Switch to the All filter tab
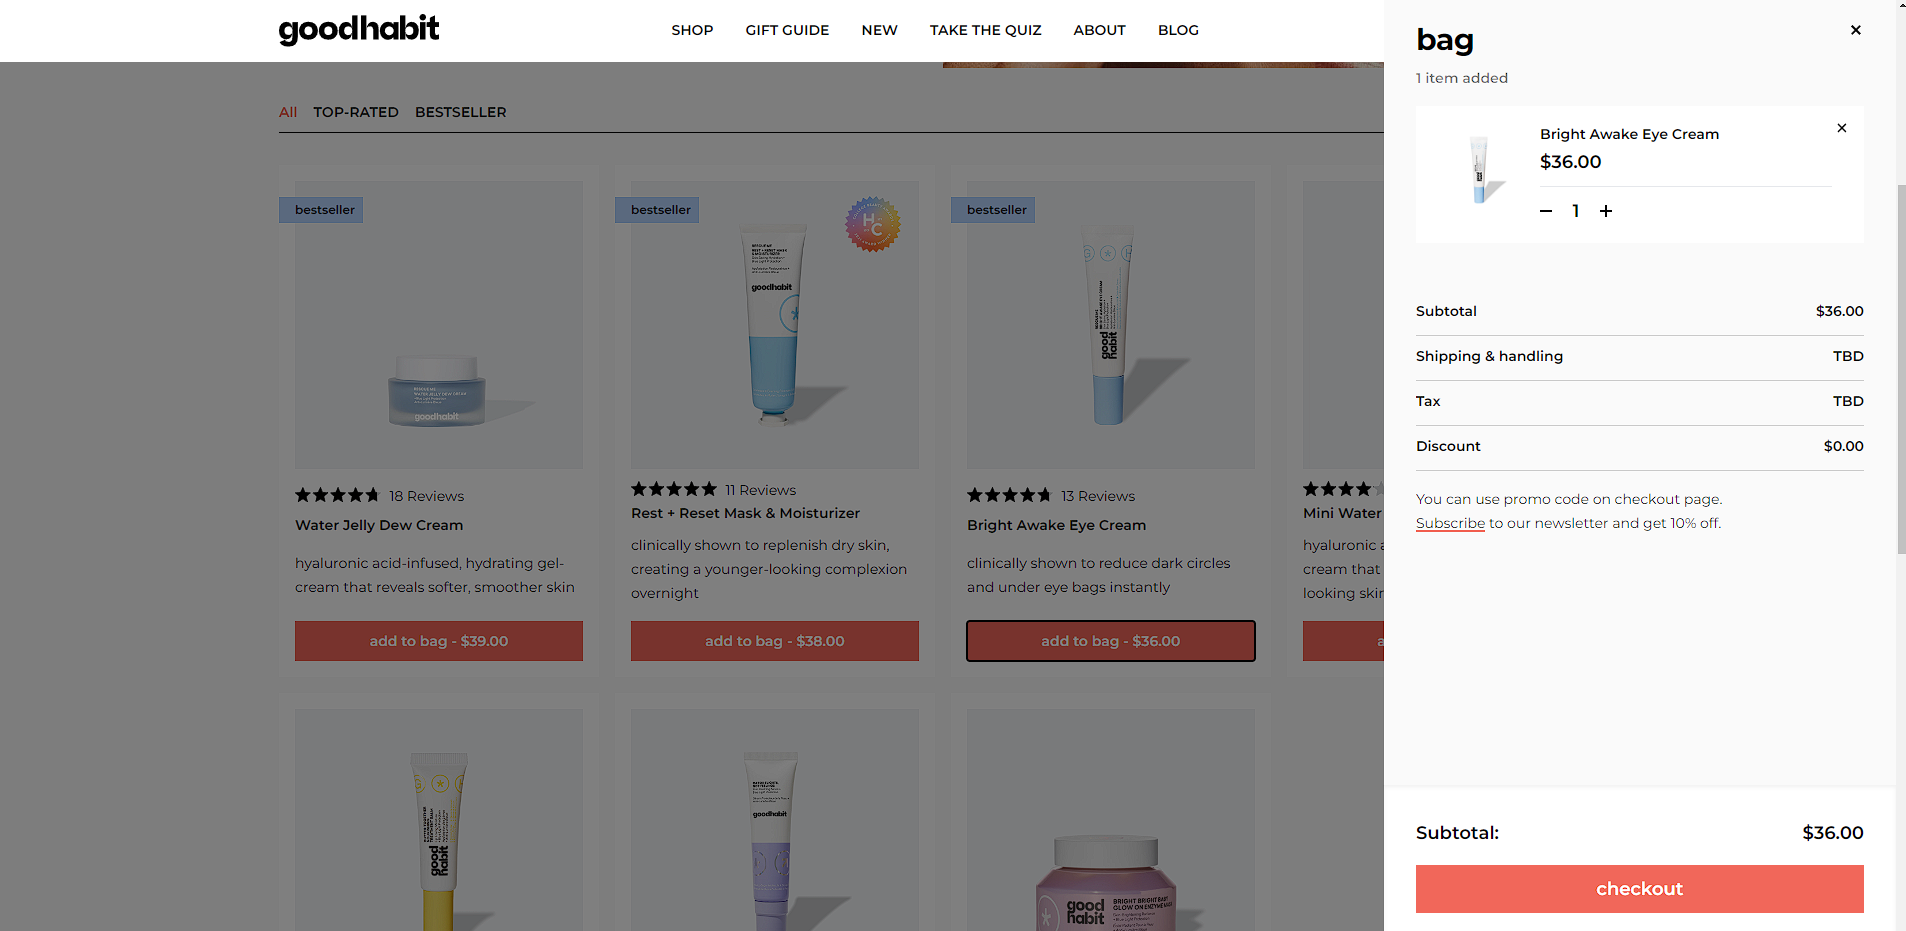 pyautogui.click(x=288, y=112)
